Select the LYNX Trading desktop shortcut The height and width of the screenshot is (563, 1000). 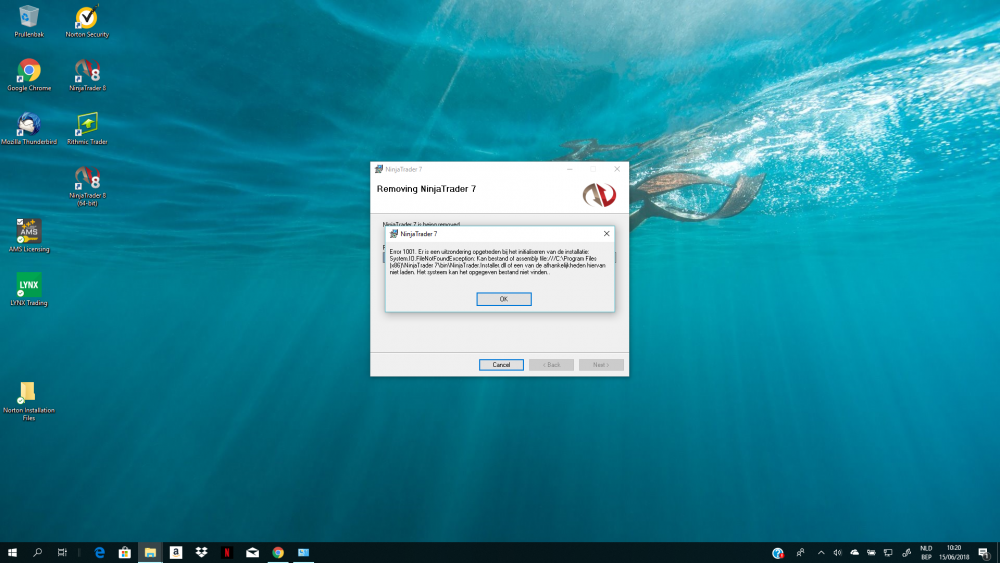(x=29, y=285)
